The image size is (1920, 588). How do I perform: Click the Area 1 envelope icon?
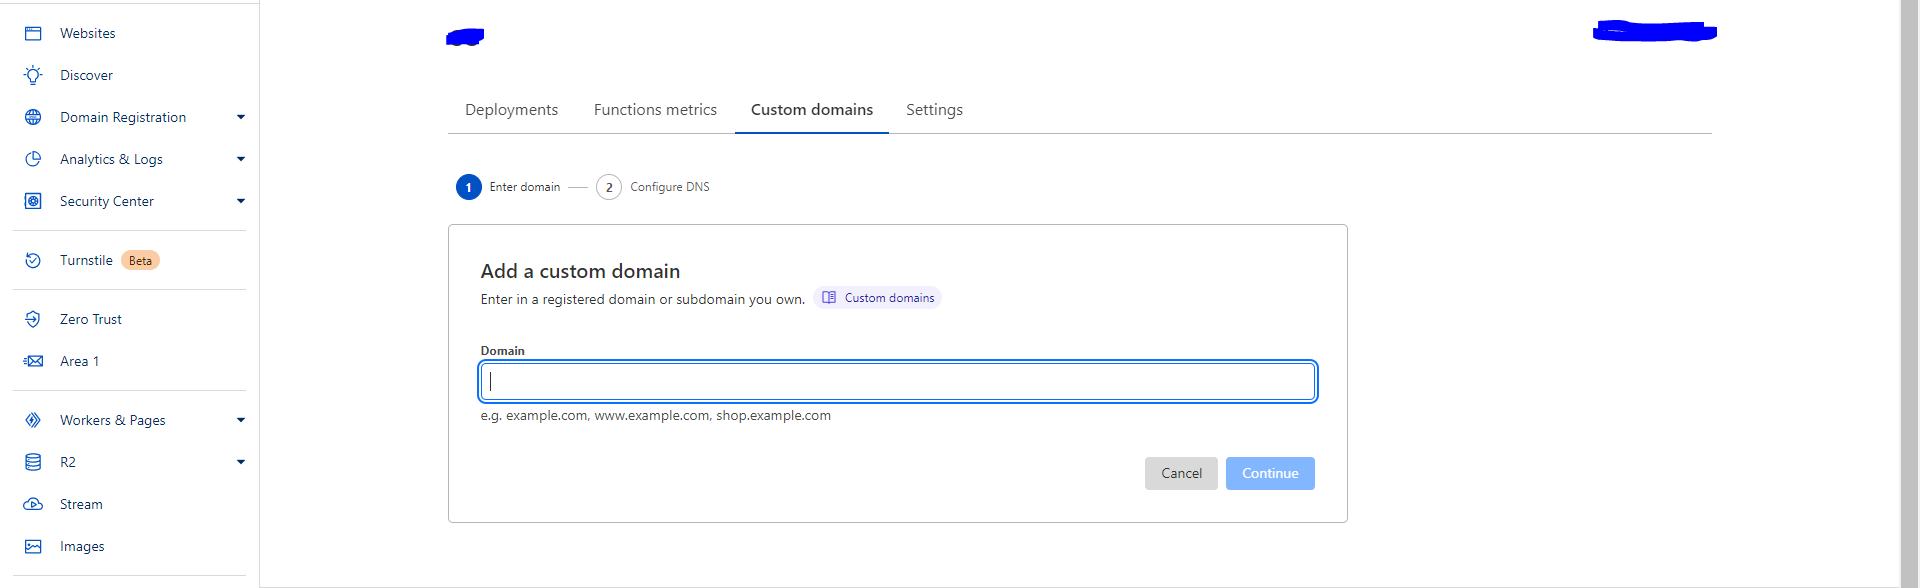tap(33, 361)
